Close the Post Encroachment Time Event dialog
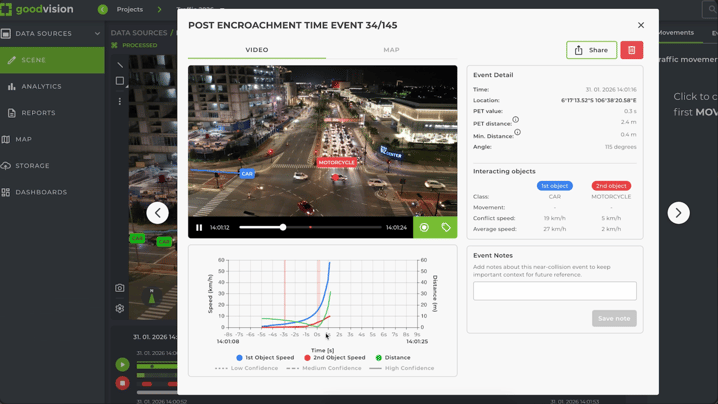 [641, 25]
